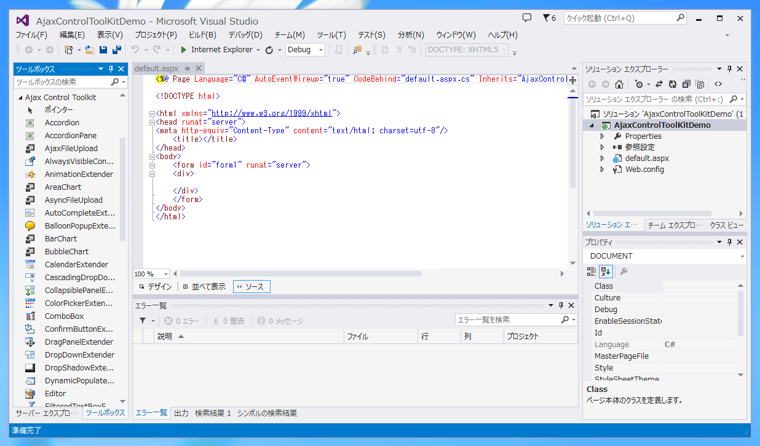The image size is (760, 446).
Task: Toggle Alphabetical sort in Properties panel
Action: [x=605, y=271]
